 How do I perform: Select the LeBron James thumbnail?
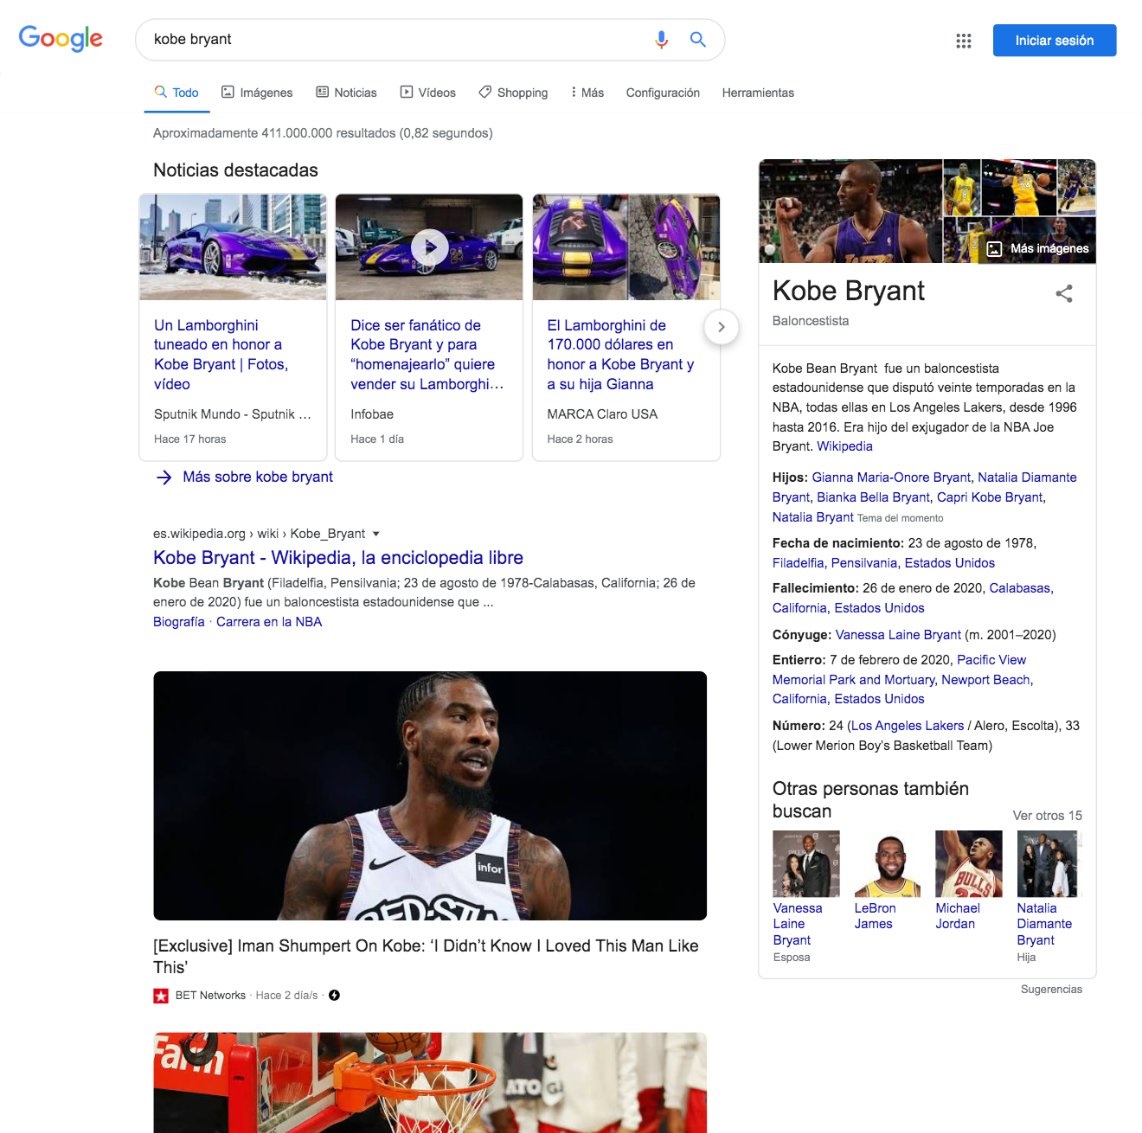coord(888,862)
